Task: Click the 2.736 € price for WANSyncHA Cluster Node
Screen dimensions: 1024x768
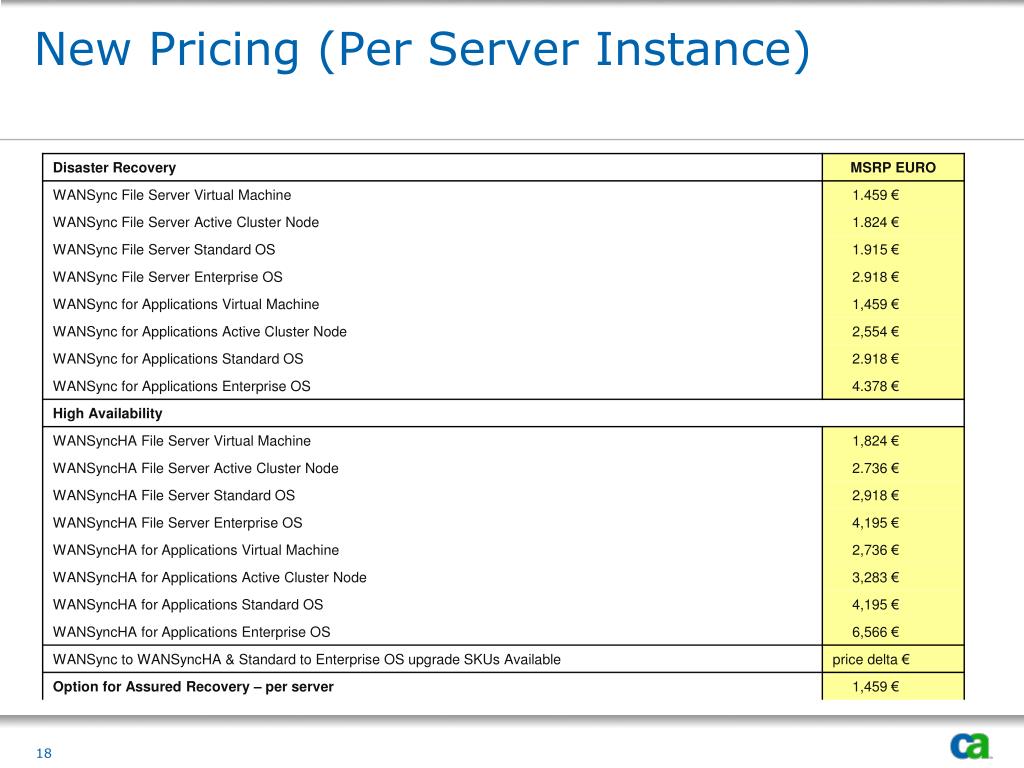Action: click(x=875, y=469)
